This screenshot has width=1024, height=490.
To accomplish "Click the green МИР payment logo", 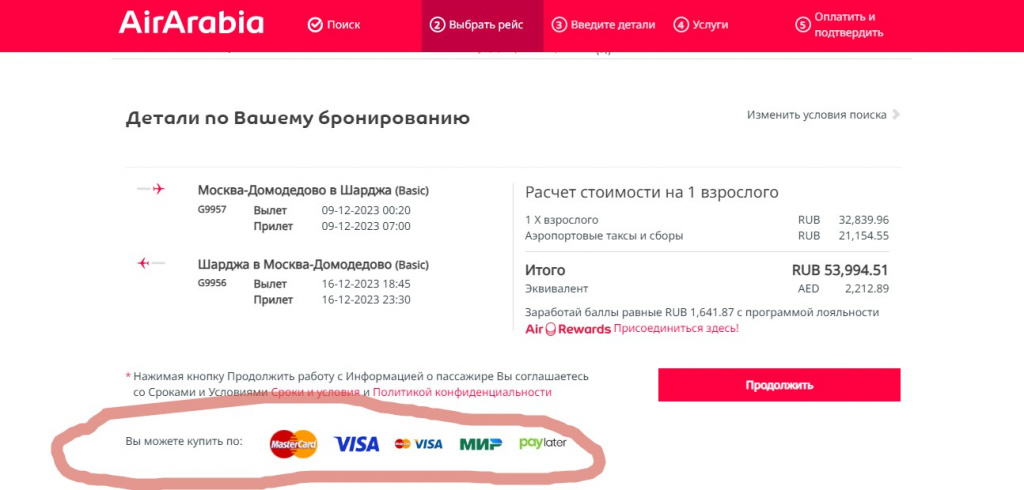I will [481, 444].
